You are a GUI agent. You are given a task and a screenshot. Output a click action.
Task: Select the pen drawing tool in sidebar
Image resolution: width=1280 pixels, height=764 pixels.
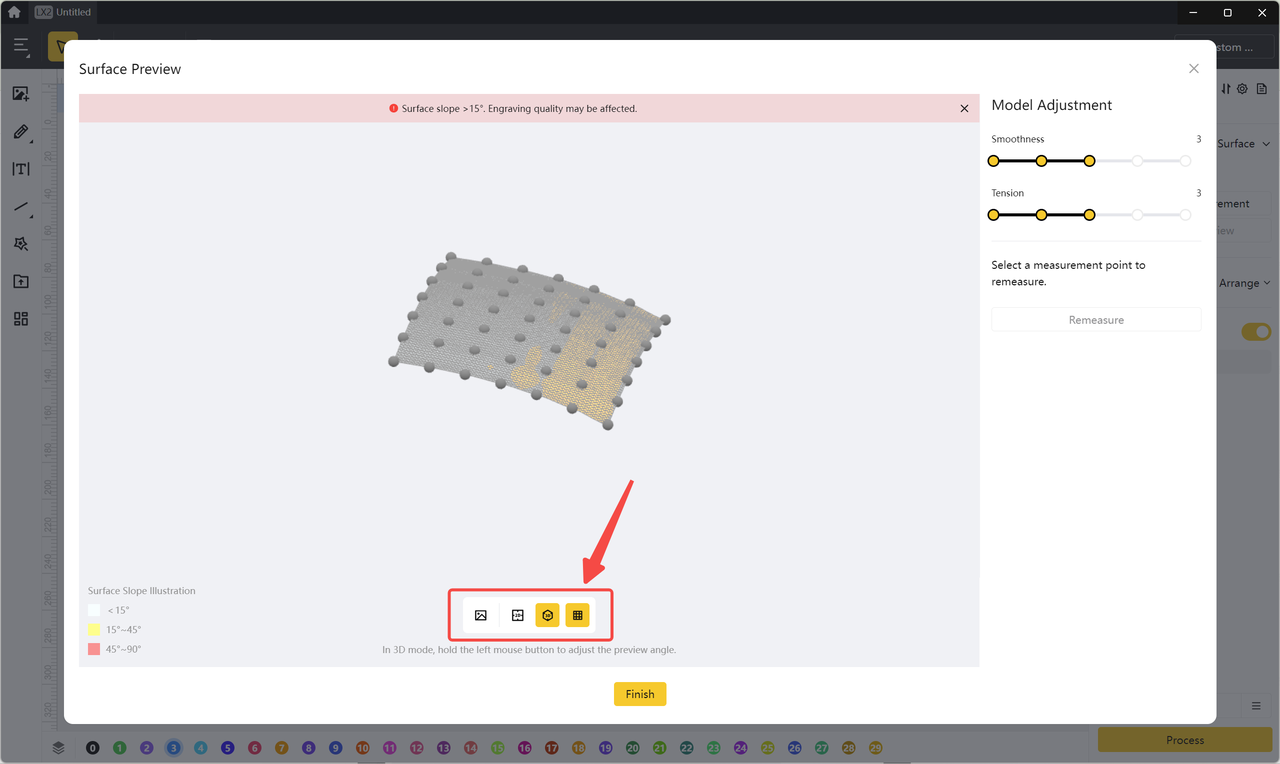point(20,132)
